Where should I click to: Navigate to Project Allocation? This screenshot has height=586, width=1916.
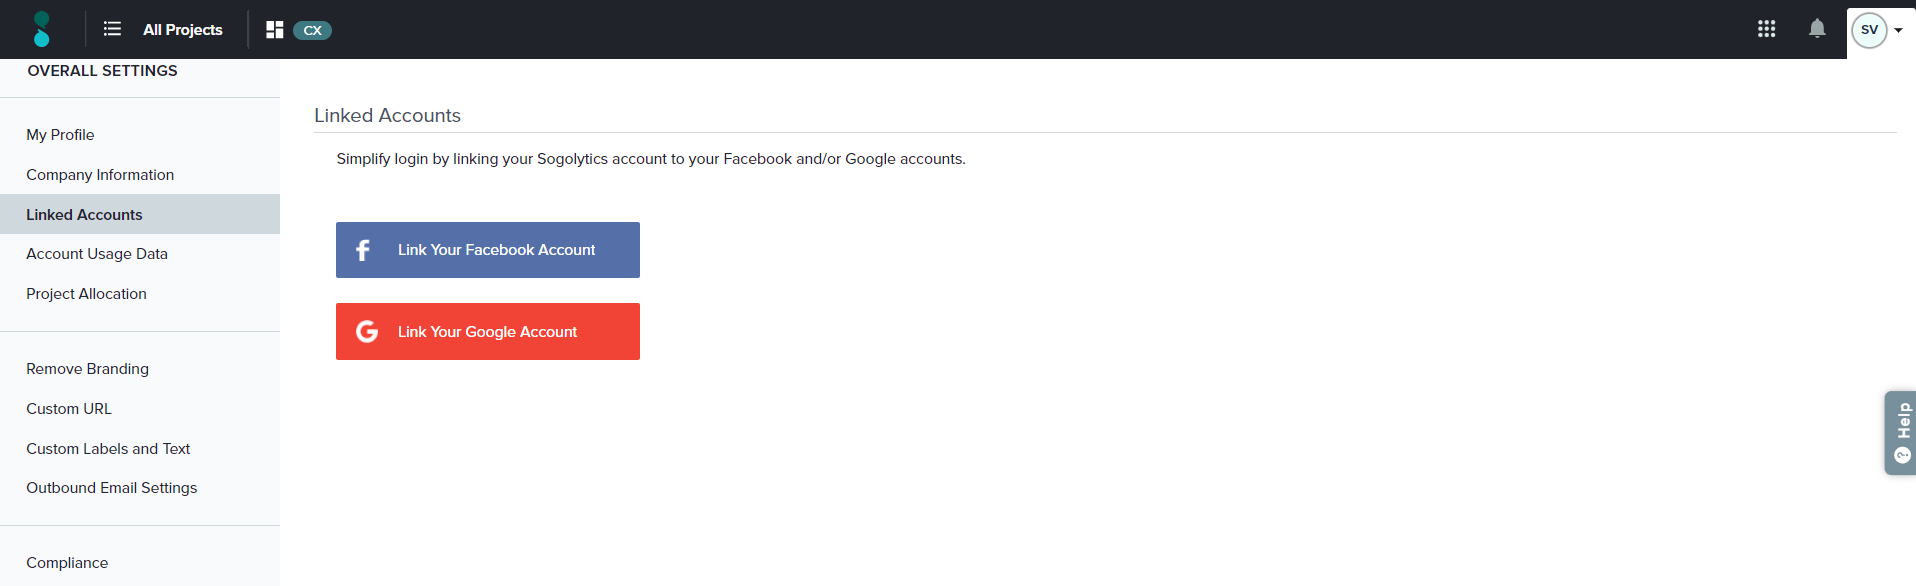[x=86, y=294]
